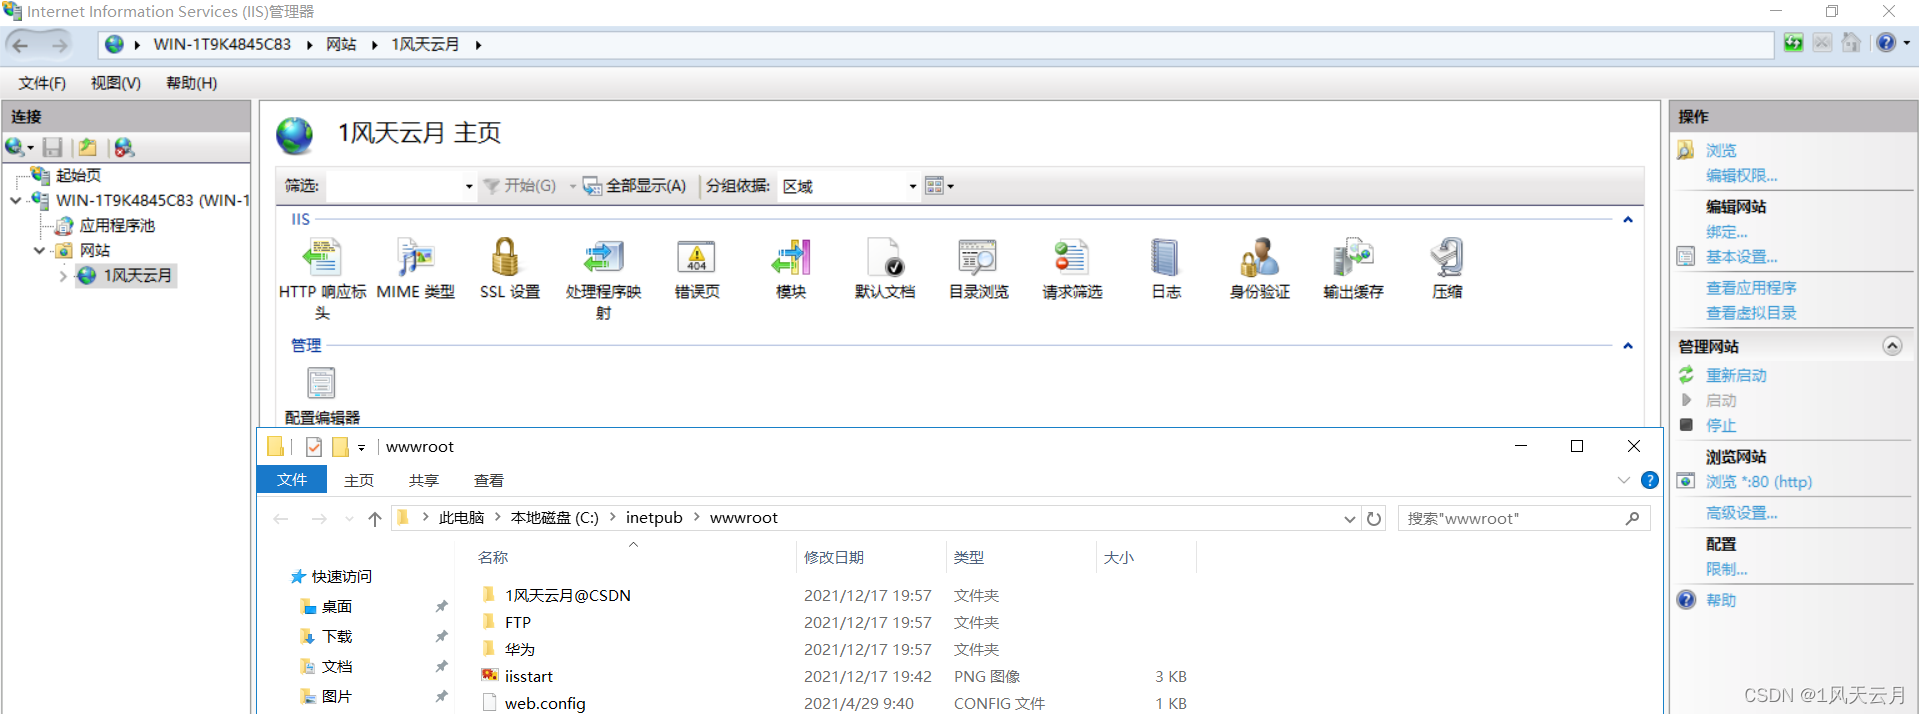The width and height of the screenshot is (1919, 714).
Task: Click up-directory arrow in wwwroot Explorer
Action: tap(374, 519)
